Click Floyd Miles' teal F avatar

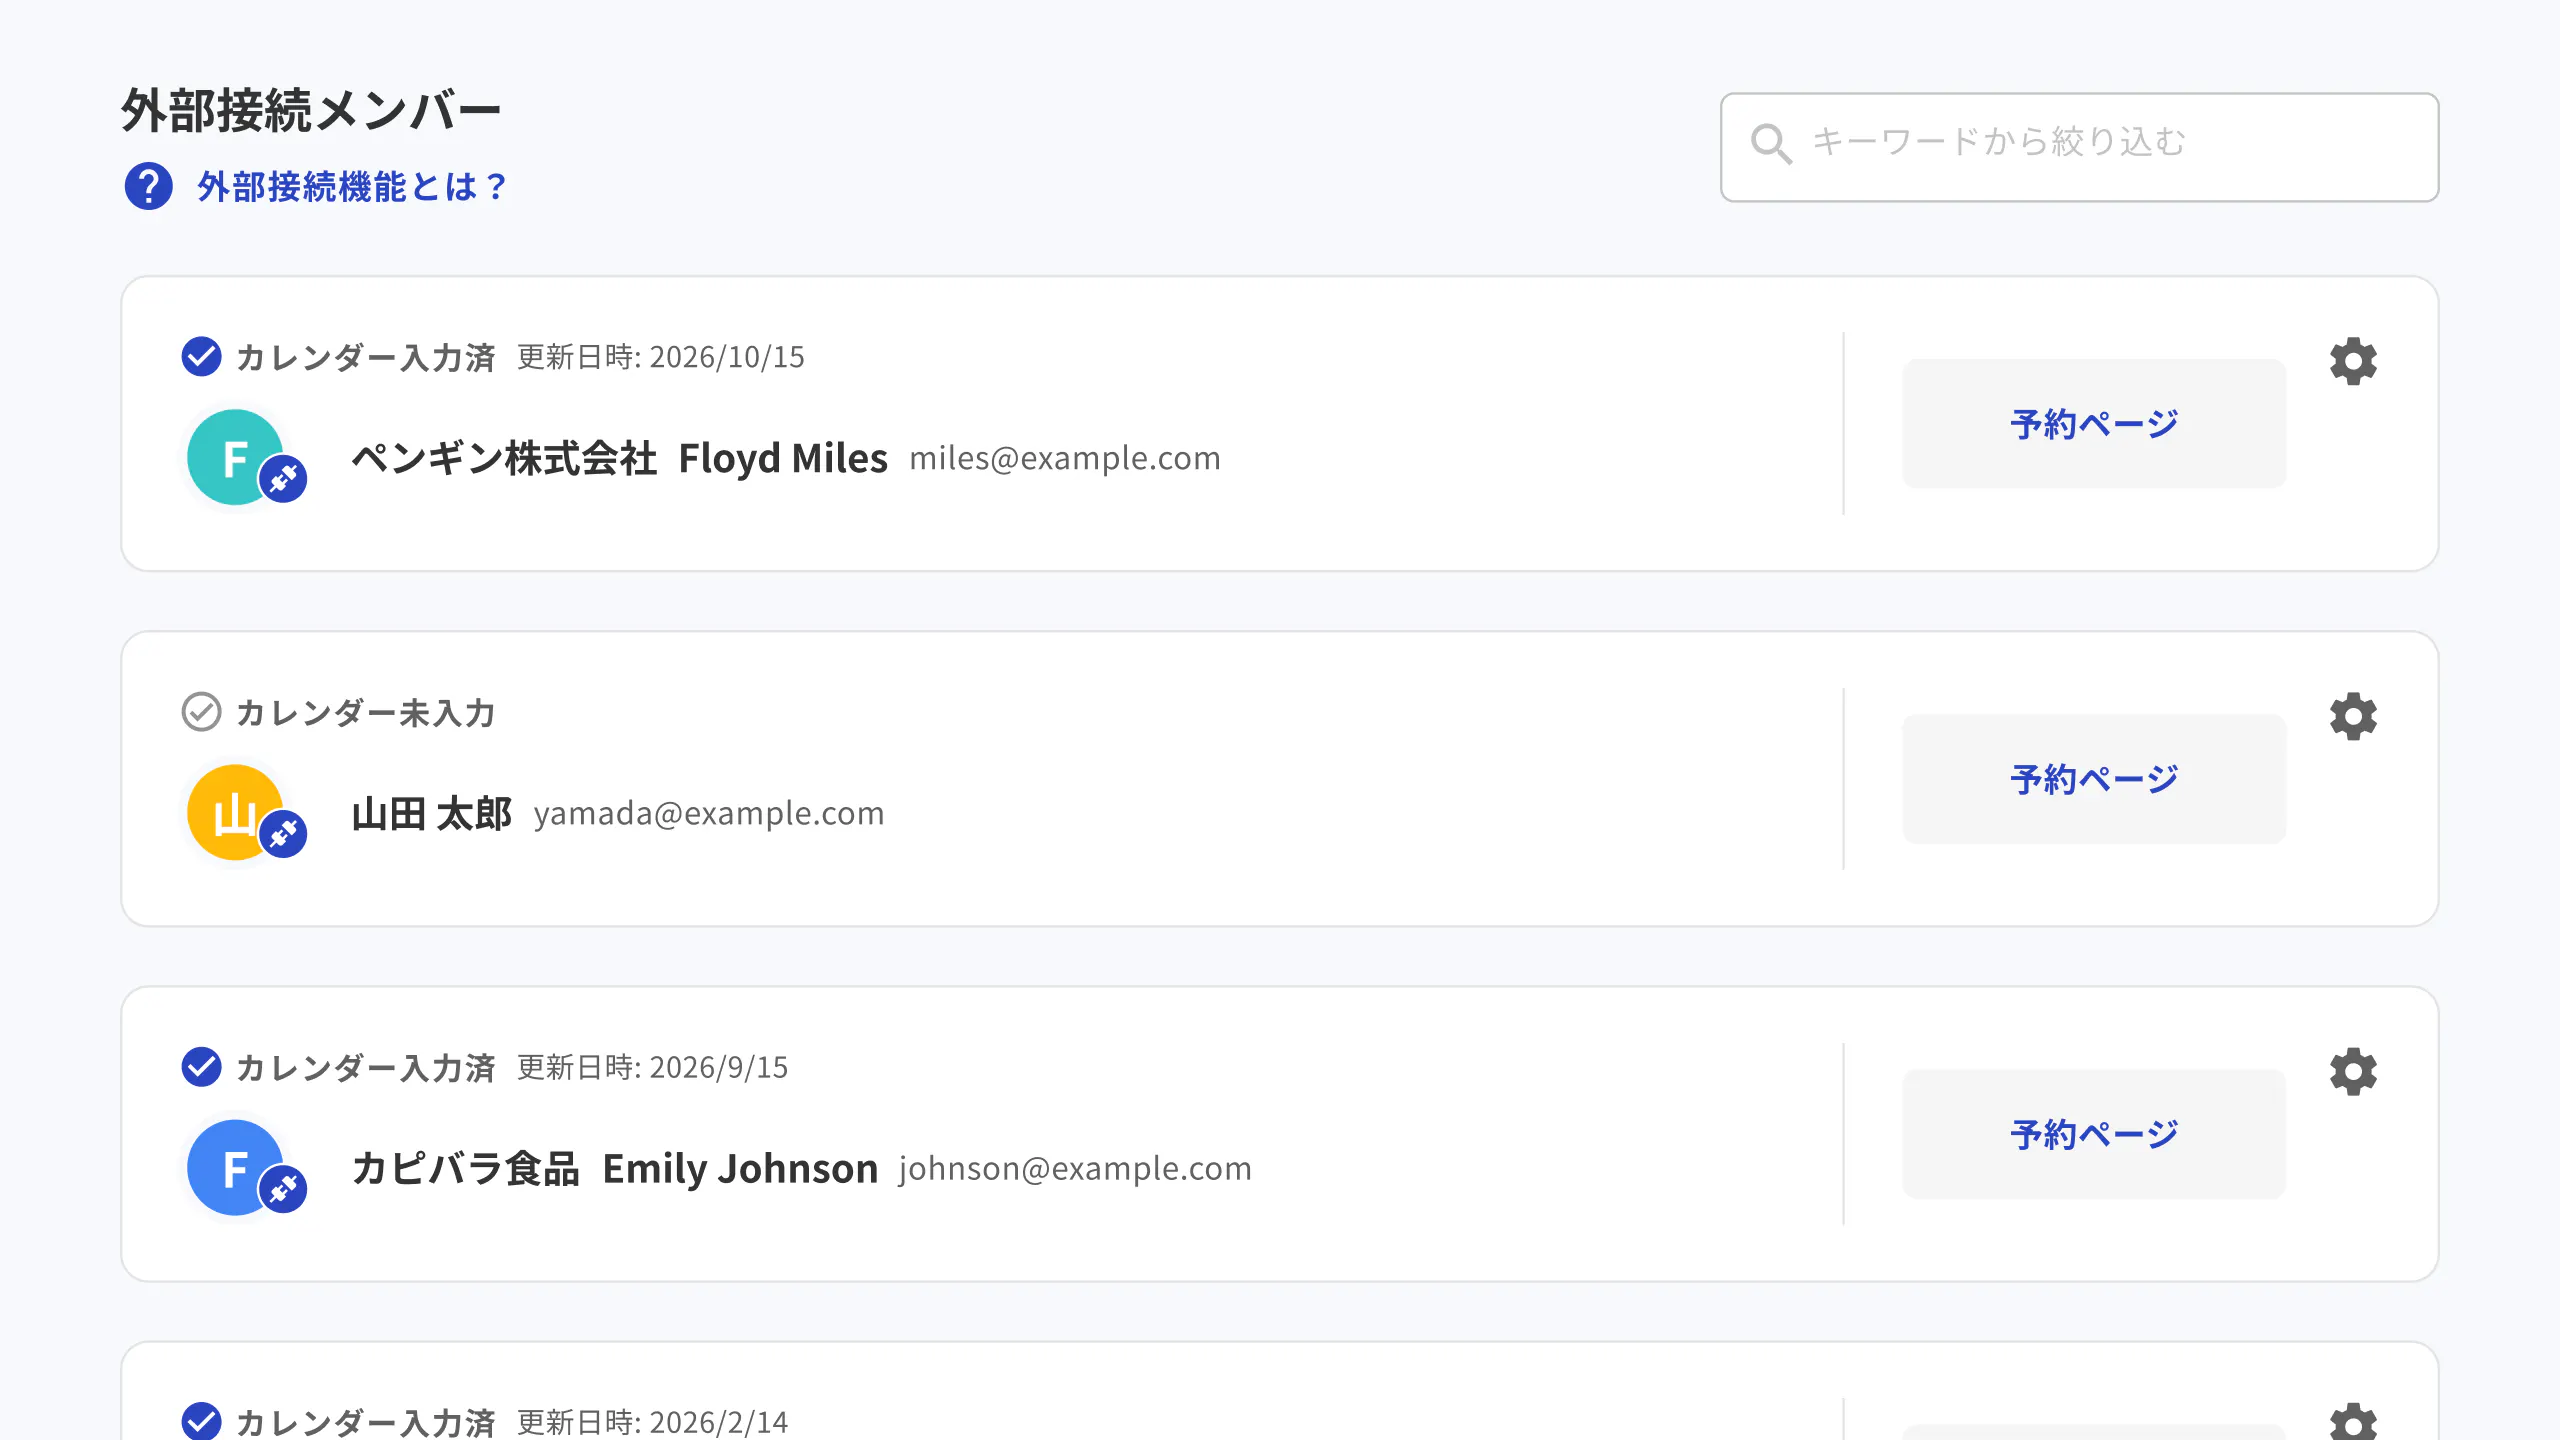pyautogui.click(x=232, y=455)
